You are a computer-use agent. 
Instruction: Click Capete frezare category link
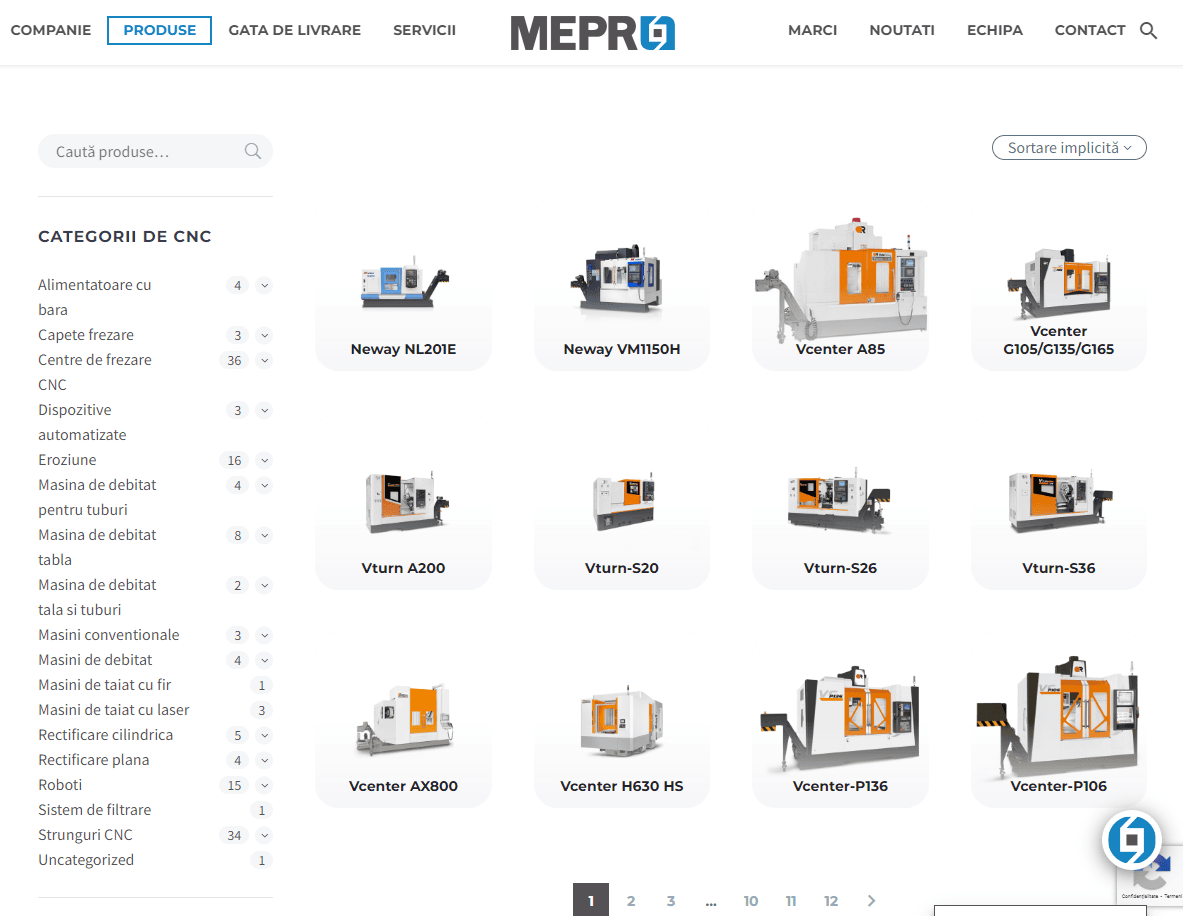coord(85,334)
